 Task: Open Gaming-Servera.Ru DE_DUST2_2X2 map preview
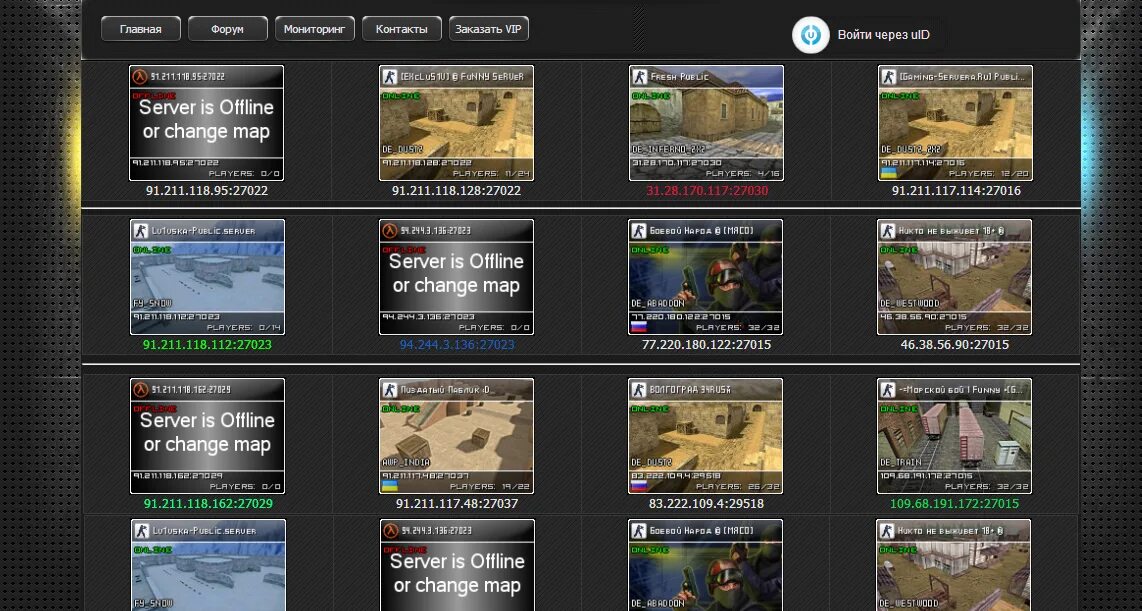[x=956, y=123]
